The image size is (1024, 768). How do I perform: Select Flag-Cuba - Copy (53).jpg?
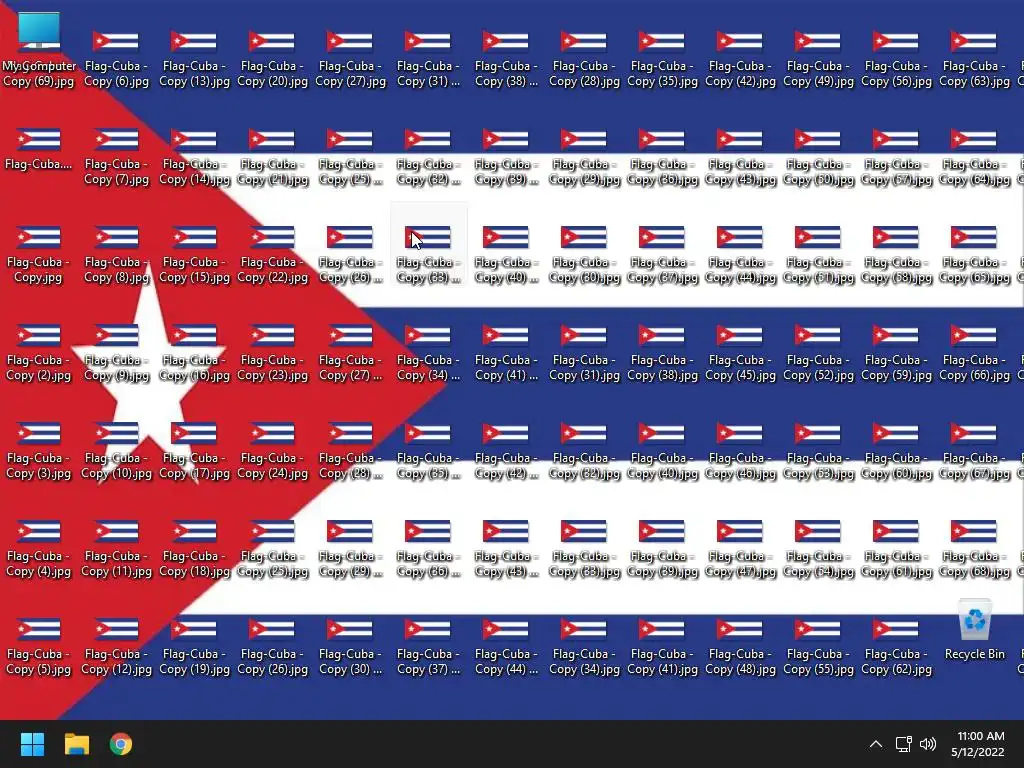(818, 451)
